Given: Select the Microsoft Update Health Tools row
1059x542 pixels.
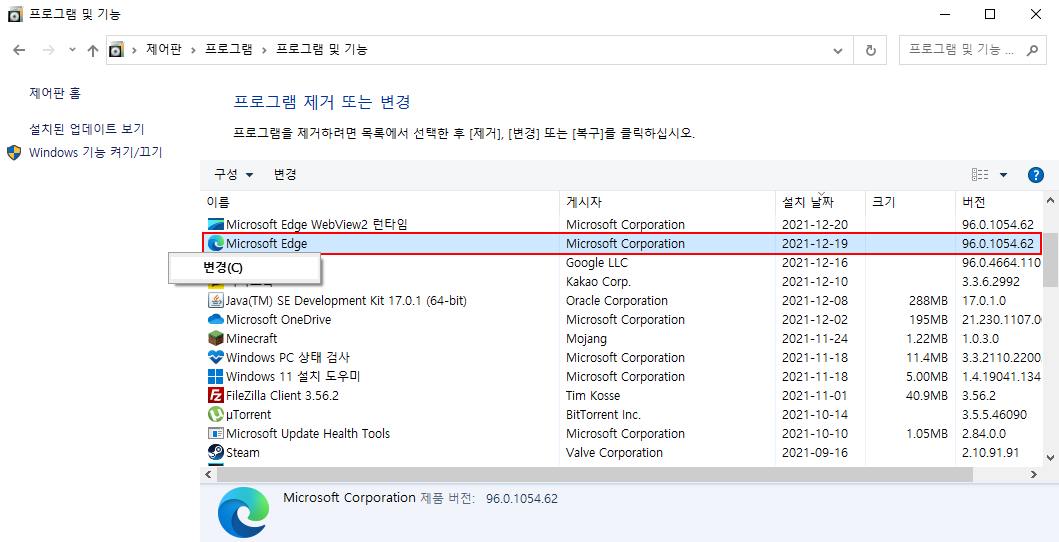Looking at the screenshot, I should 621,433.
